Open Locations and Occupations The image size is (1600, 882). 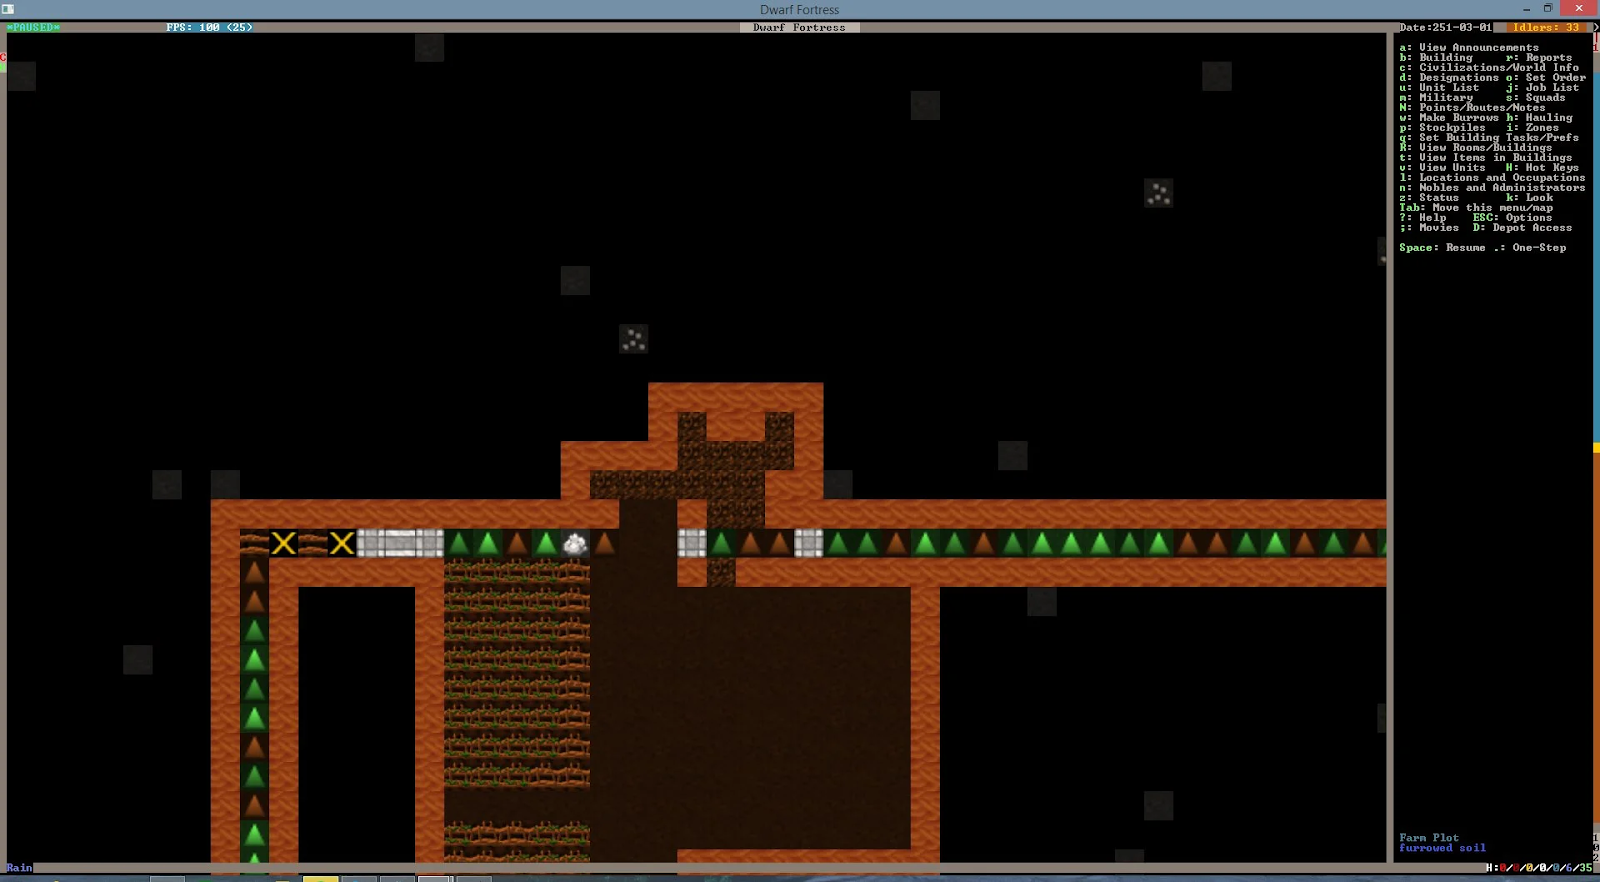coord(1492,178)
